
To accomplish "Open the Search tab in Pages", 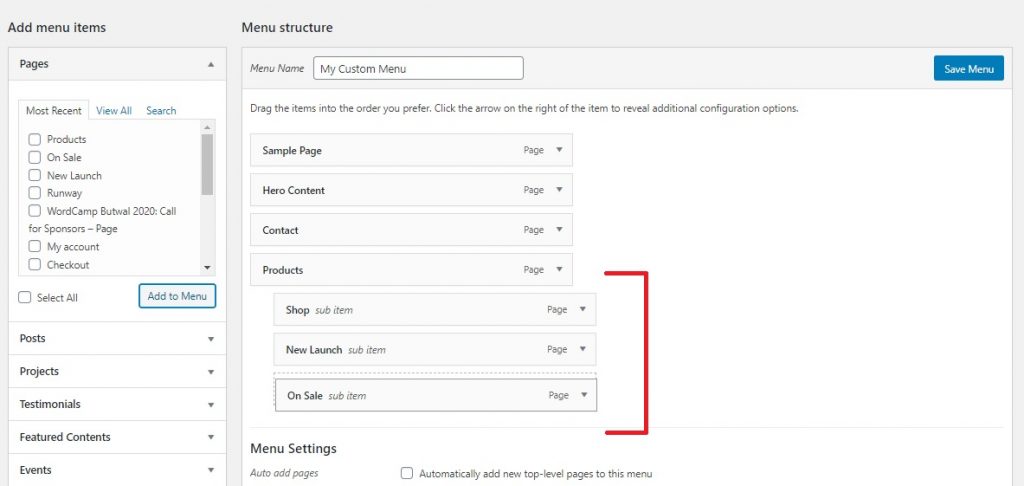I will (x=161, y=110).
